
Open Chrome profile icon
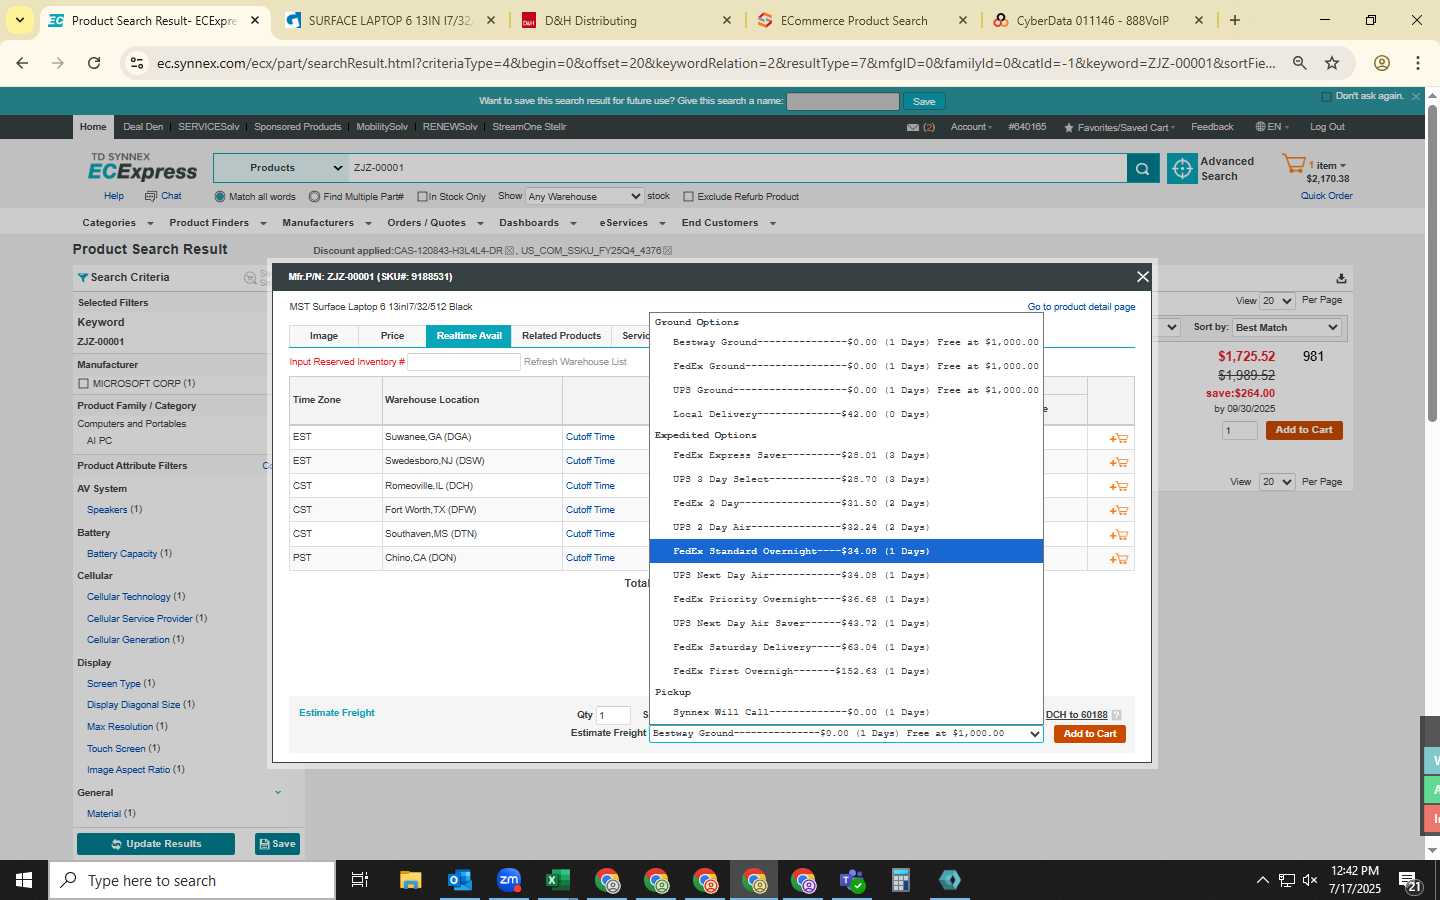pos(1382,63)
